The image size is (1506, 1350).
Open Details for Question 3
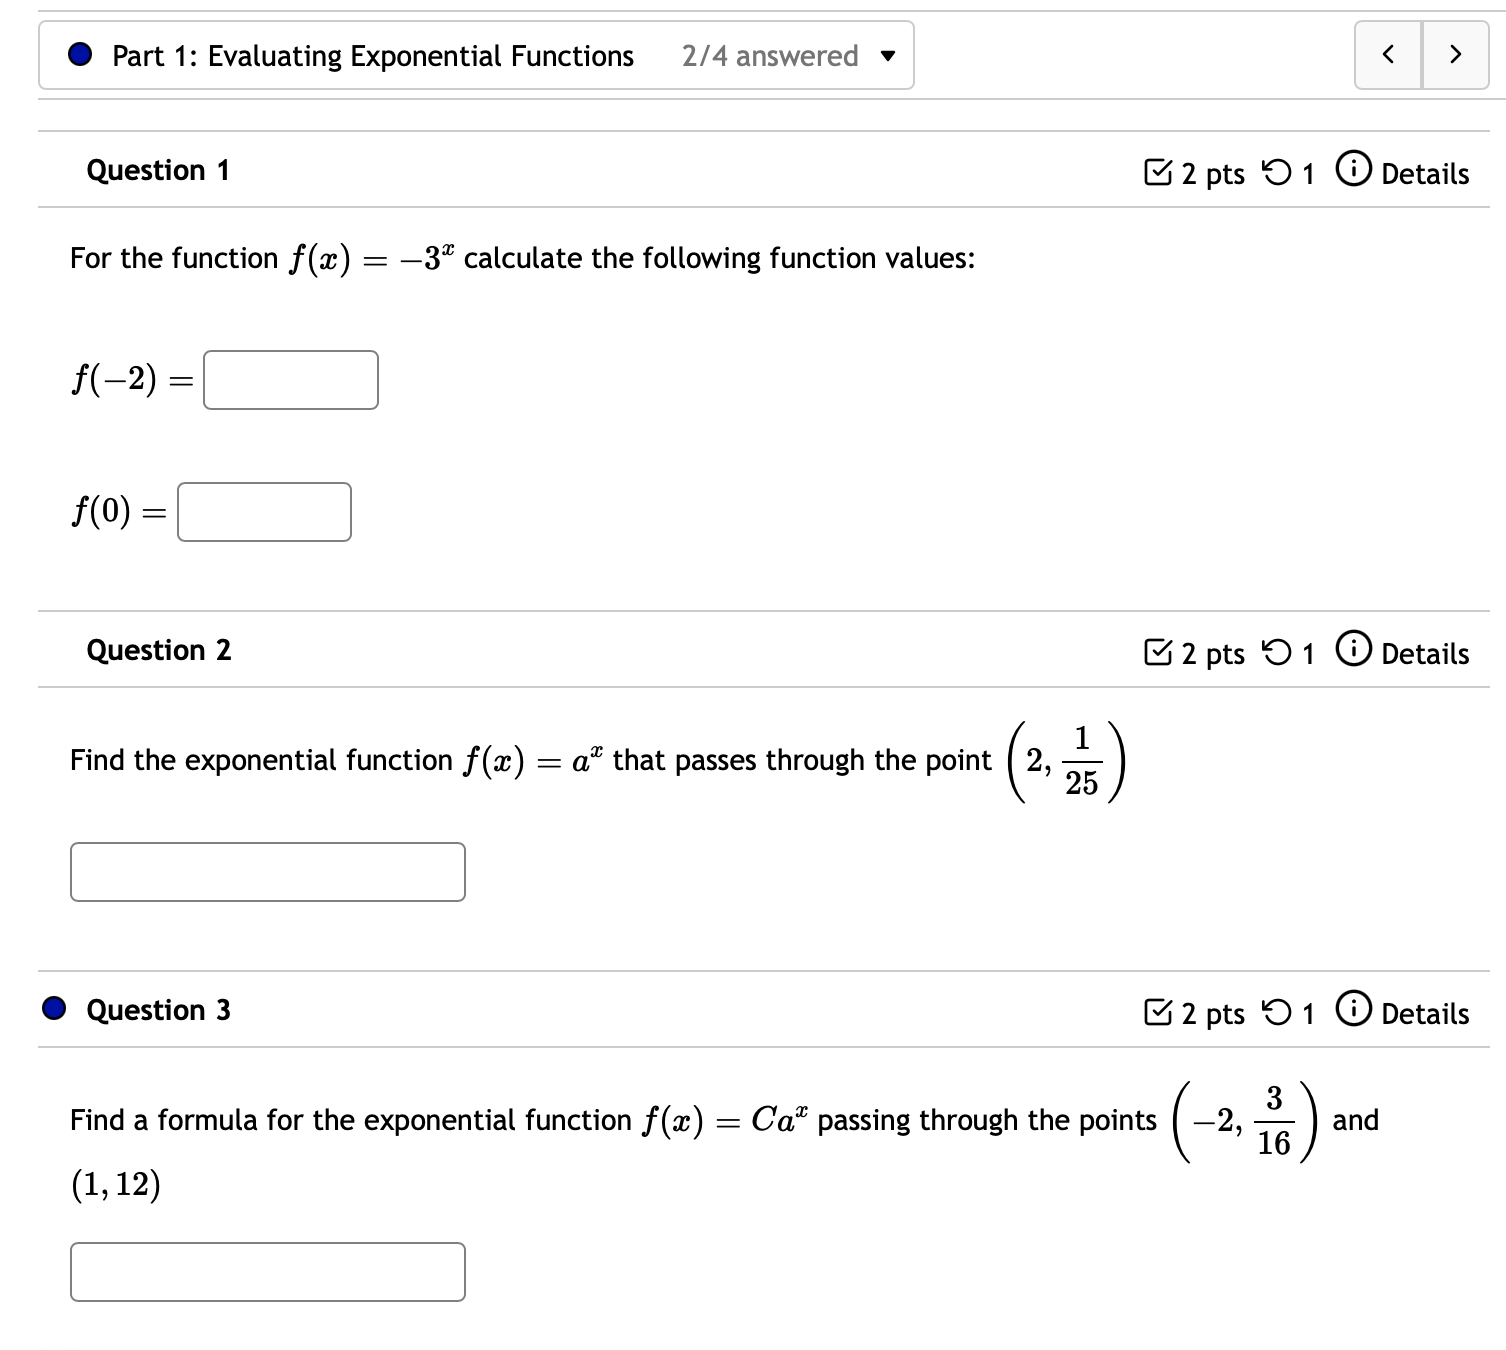(x=1424, y=1012)
